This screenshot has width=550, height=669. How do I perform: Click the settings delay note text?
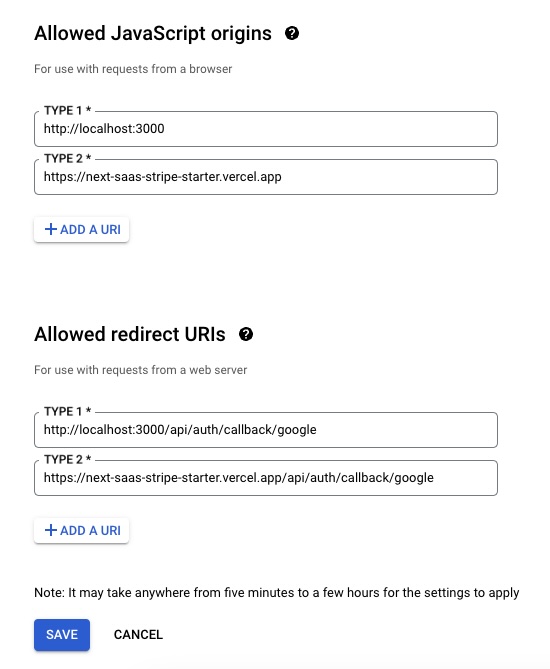point(276,593)
